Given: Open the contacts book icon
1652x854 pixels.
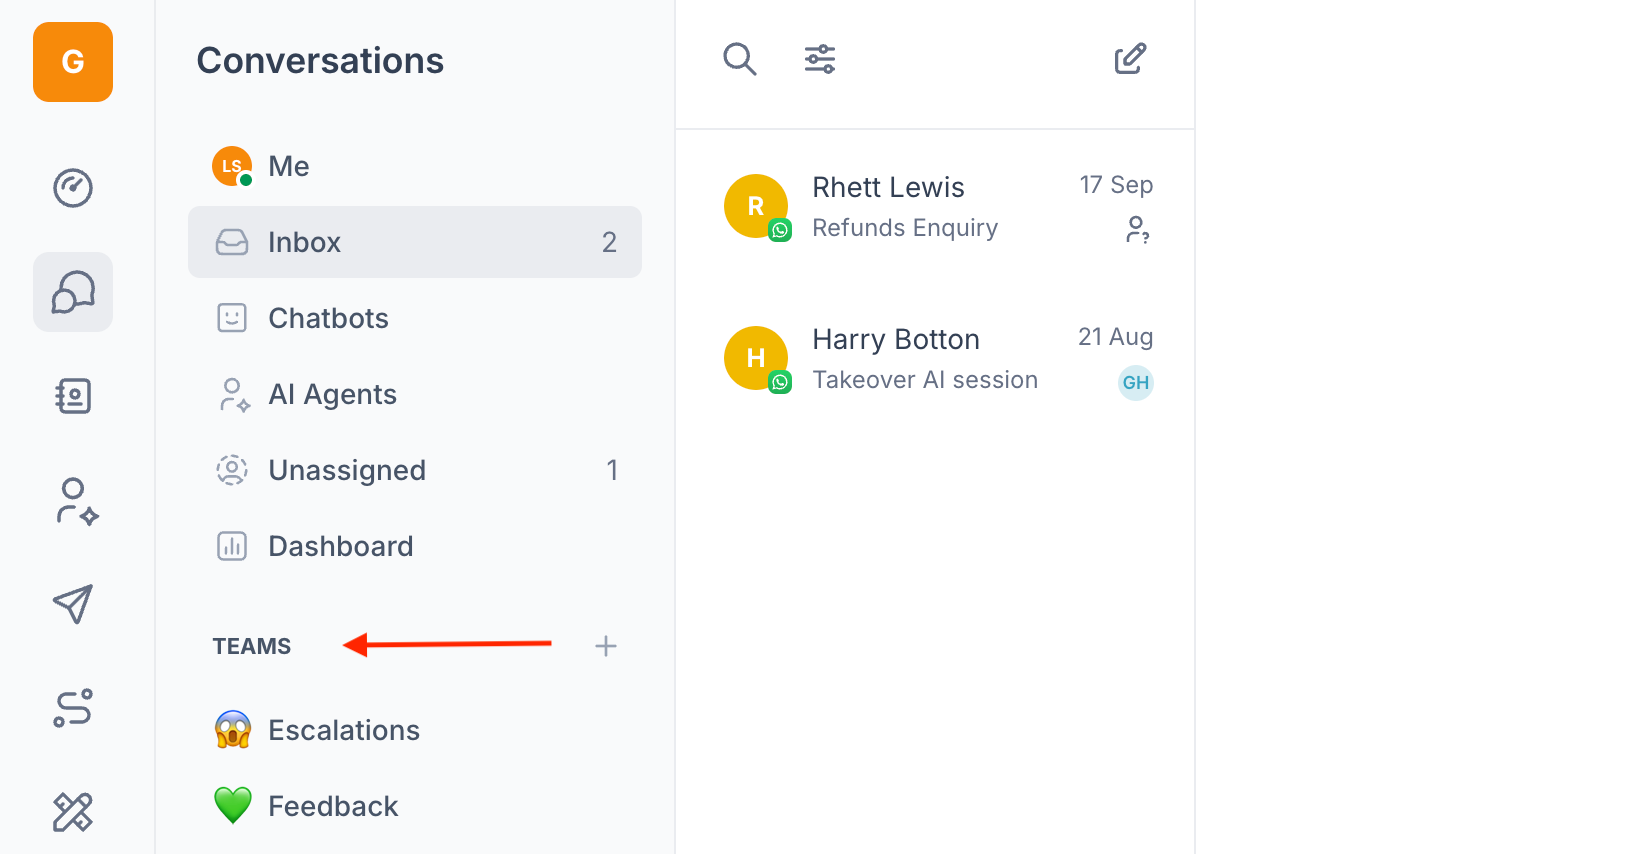Looking at the screenshot, I should tap(73, 396).
